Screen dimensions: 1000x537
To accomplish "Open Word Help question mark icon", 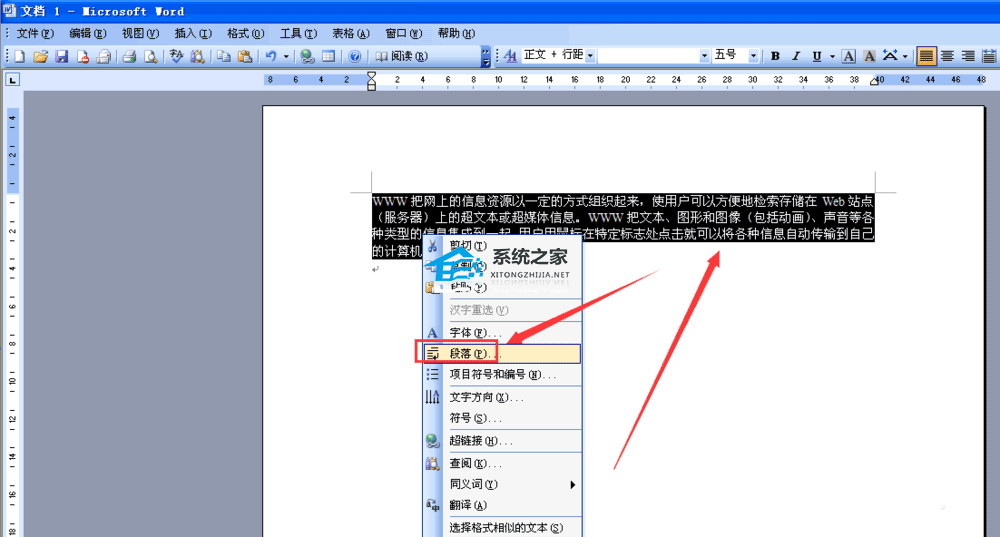I will [x=355, y=57].
